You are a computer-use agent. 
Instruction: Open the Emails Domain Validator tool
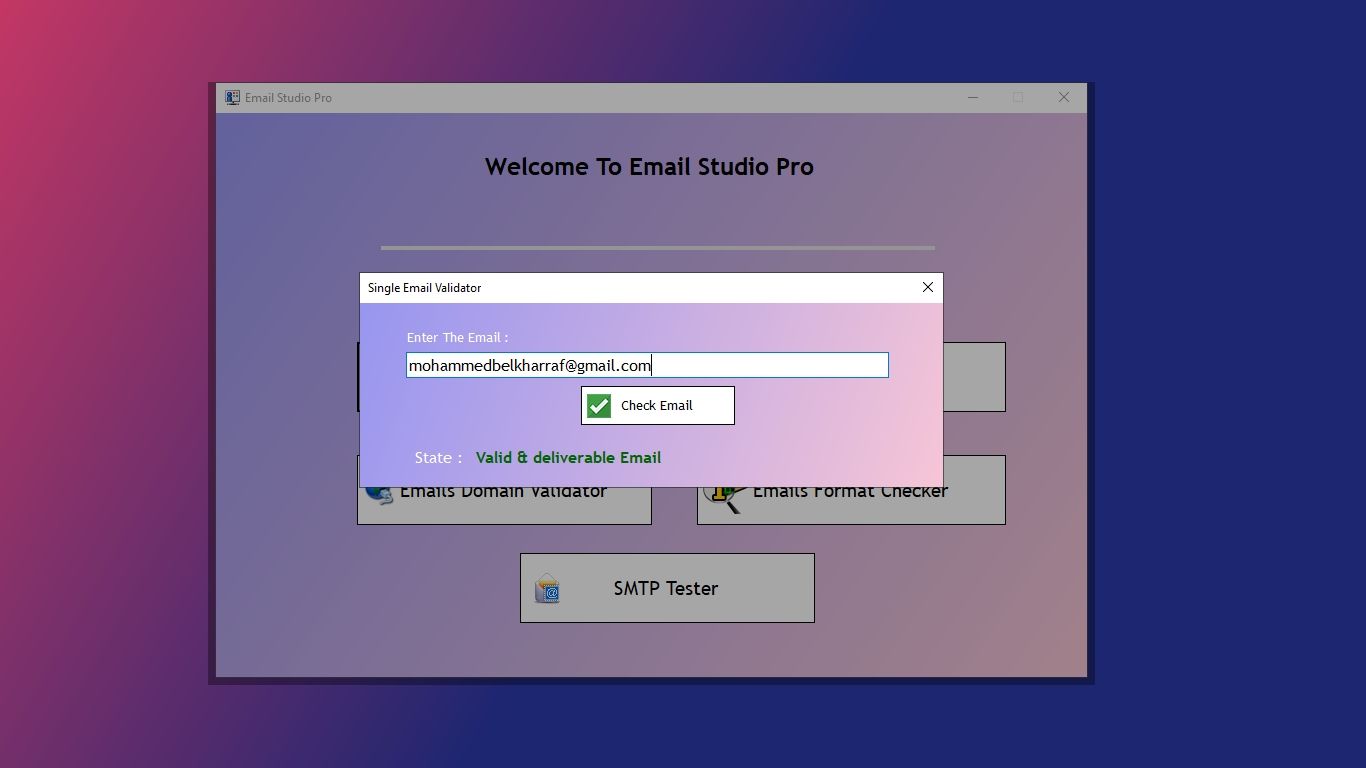tap(504, 506)
